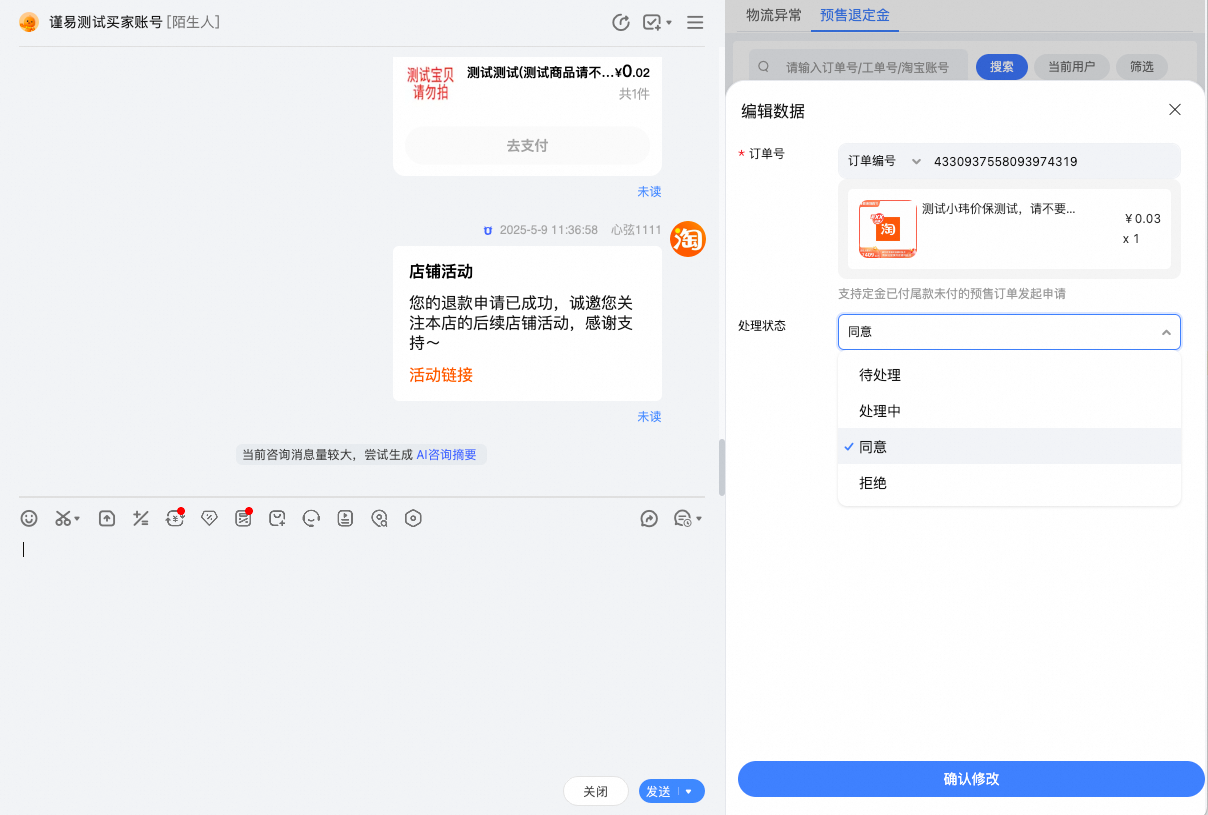
Task: Open the dropdown arrow beside 发送 button
Action: coord(690,791)
